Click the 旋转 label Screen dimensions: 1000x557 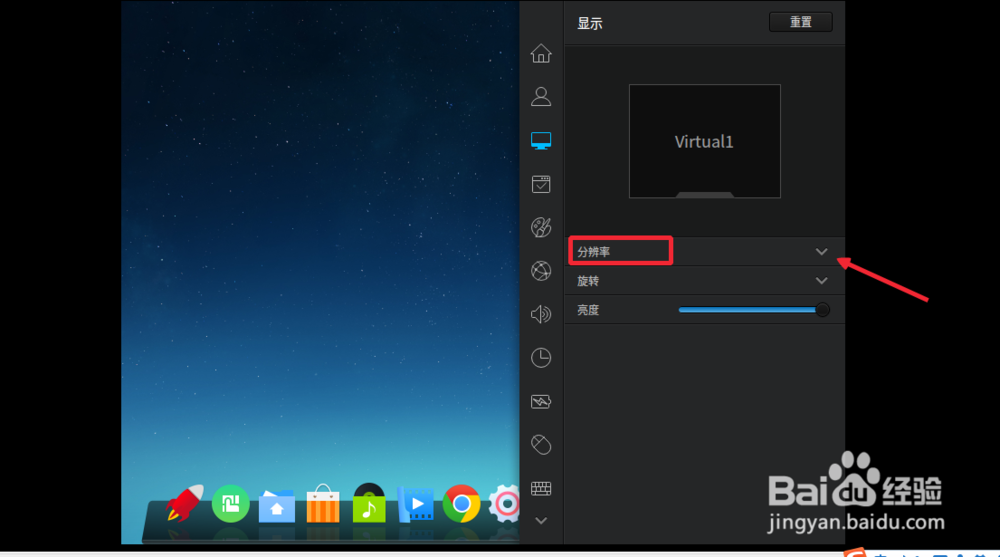click(588, 281)
